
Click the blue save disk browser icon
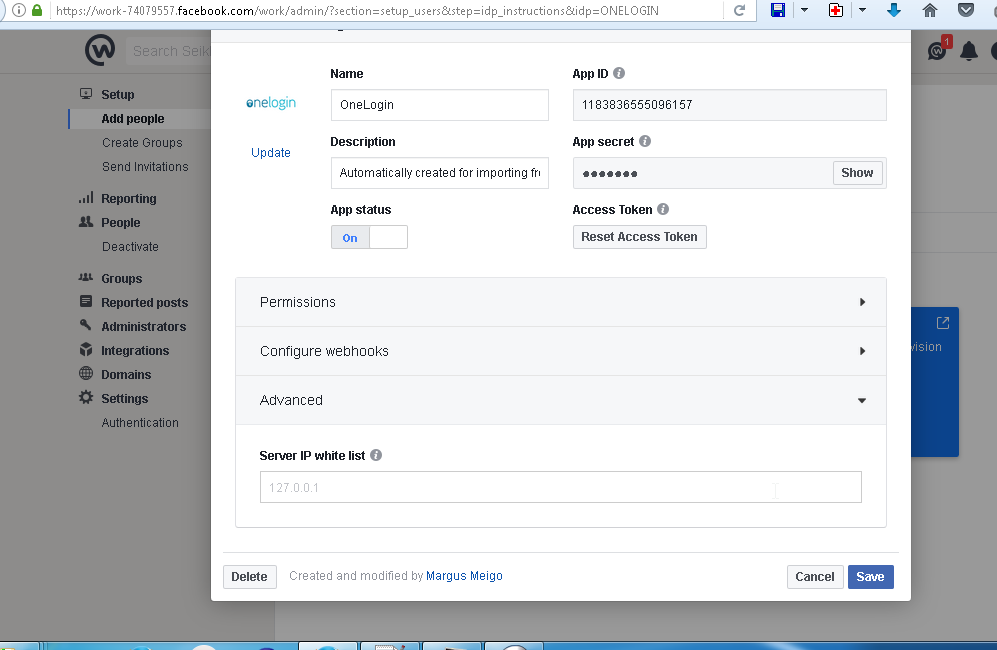pos(778,10)
